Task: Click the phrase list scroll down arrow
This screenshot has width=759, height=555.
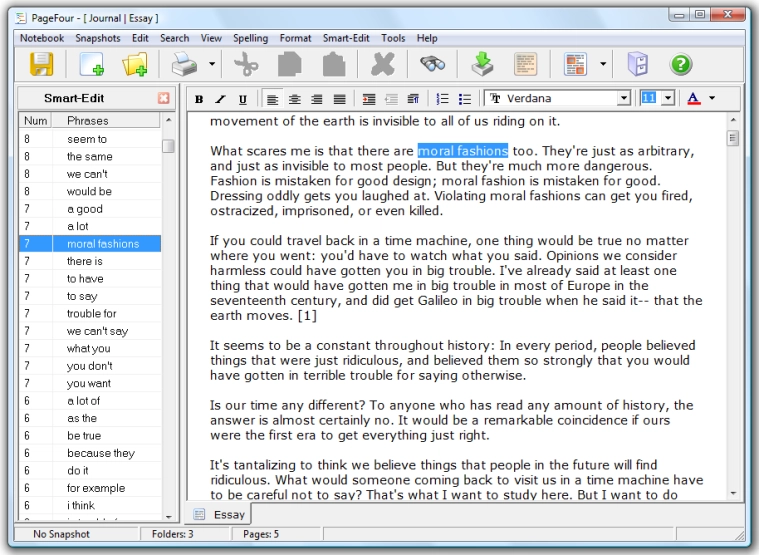Action: click(x=168, y=517)
